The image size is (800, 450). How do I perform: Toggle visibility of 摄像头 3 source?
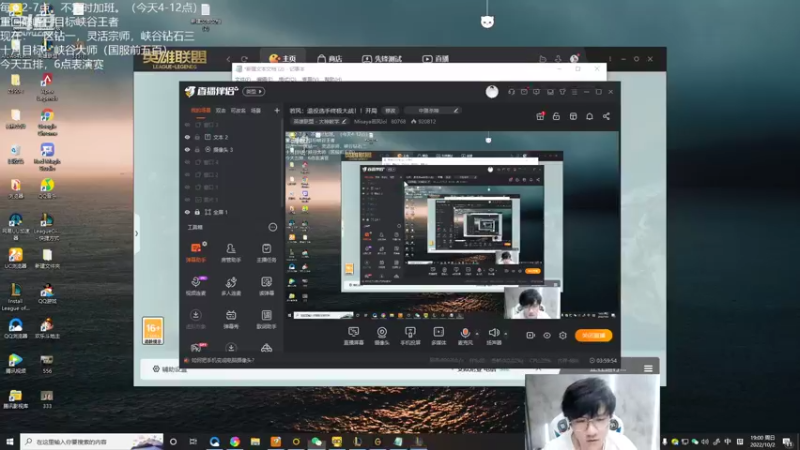pyautogui.click(x=187, y=149)
